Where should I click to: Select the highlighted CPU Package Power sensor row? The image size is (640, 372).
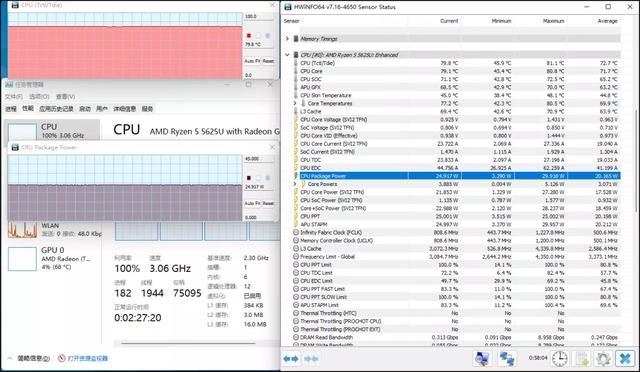tap(458, 176)
